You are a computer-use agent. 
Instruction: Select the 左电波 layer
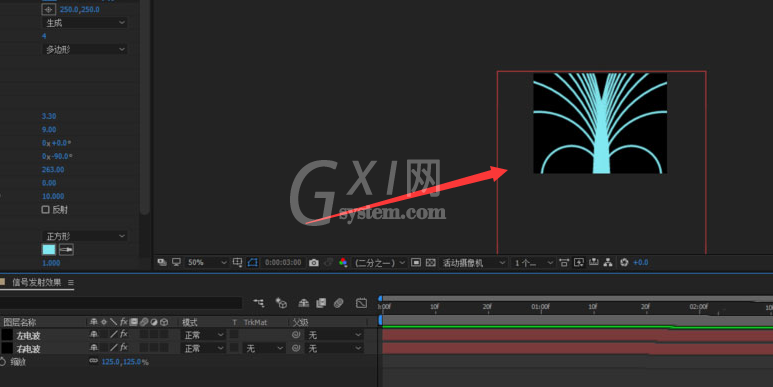pyautogui.click(x=28, y=335)
